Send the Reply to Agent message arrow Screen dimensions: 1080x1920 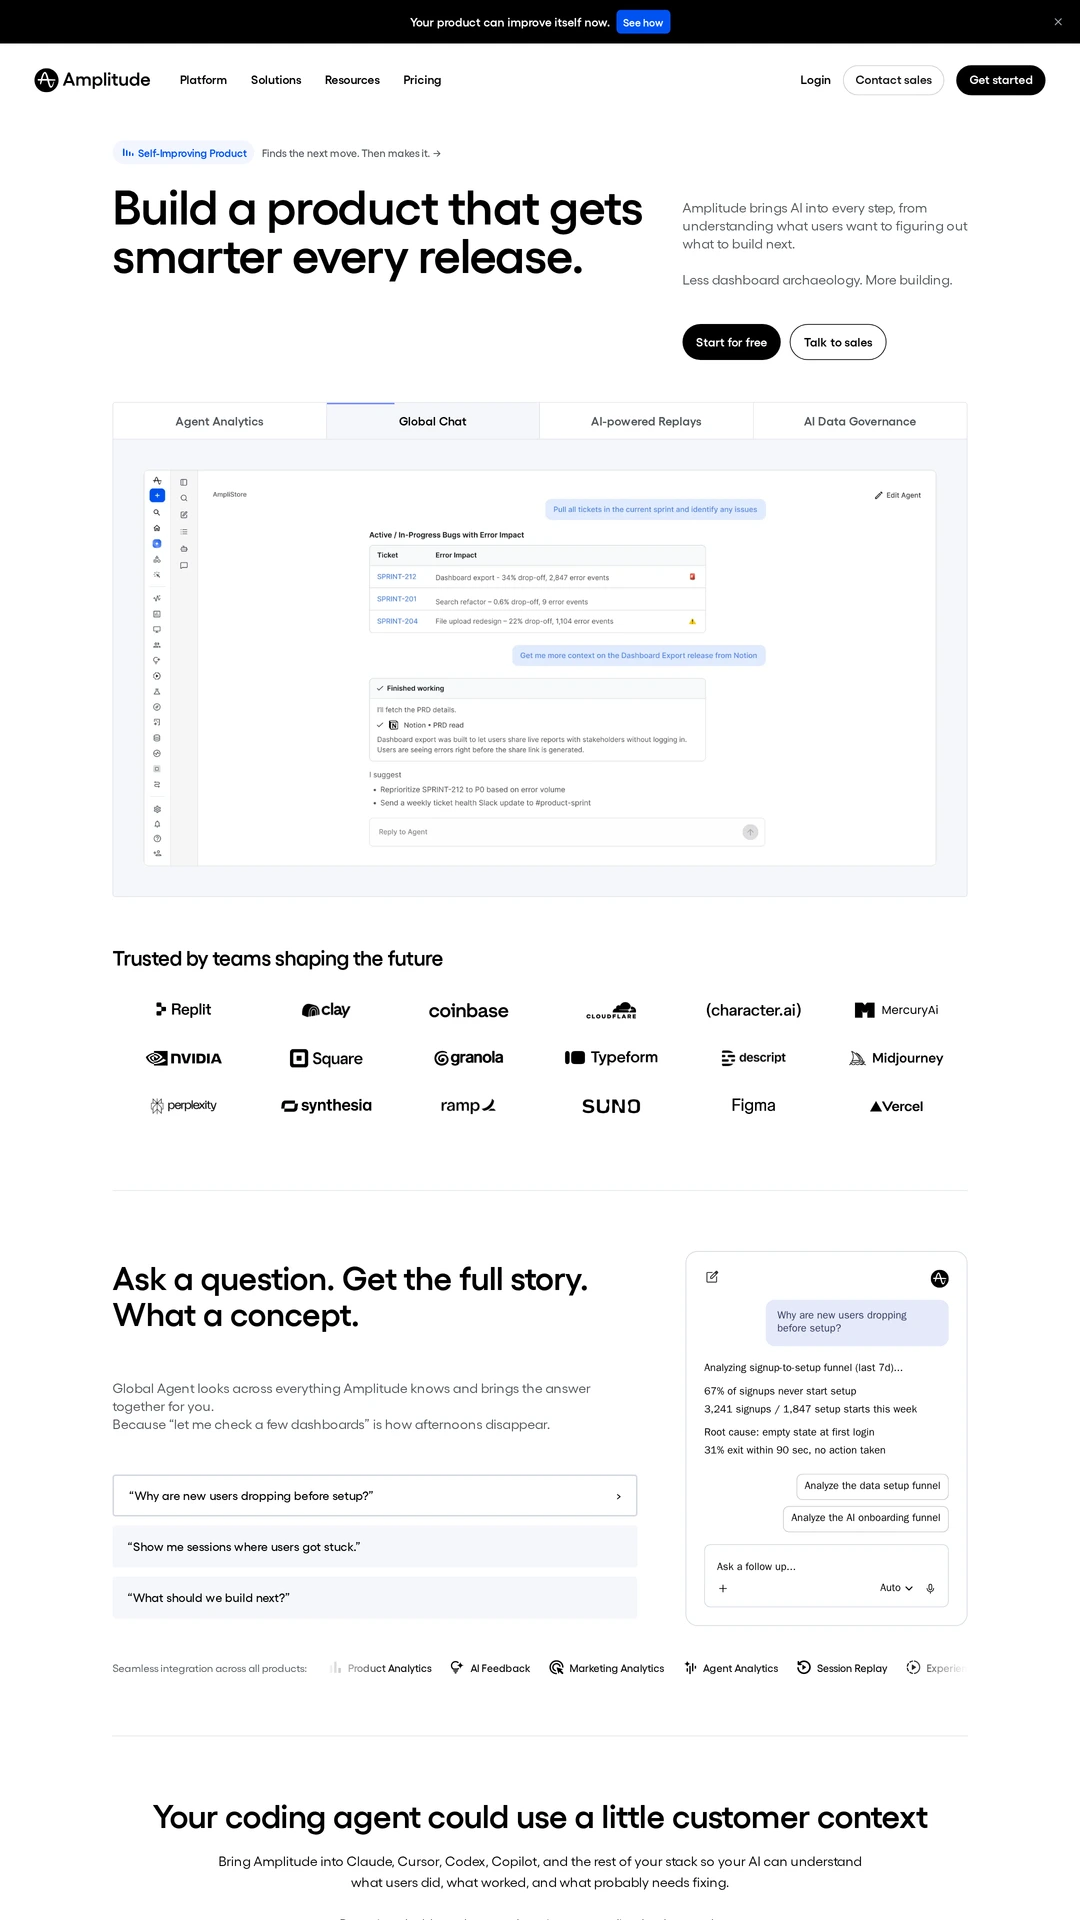click(x=750, y=832)
